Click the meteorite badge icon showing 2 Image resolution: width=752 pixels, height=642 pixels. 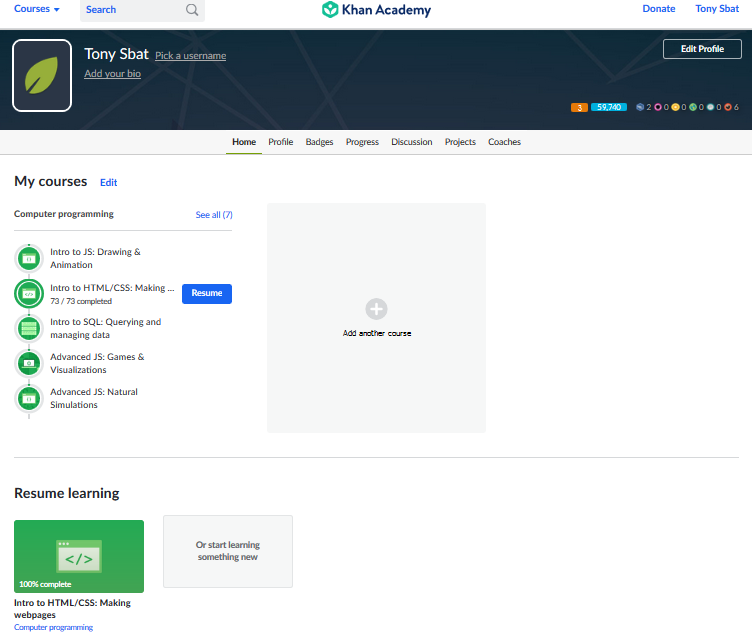click(x=640, y=107)
